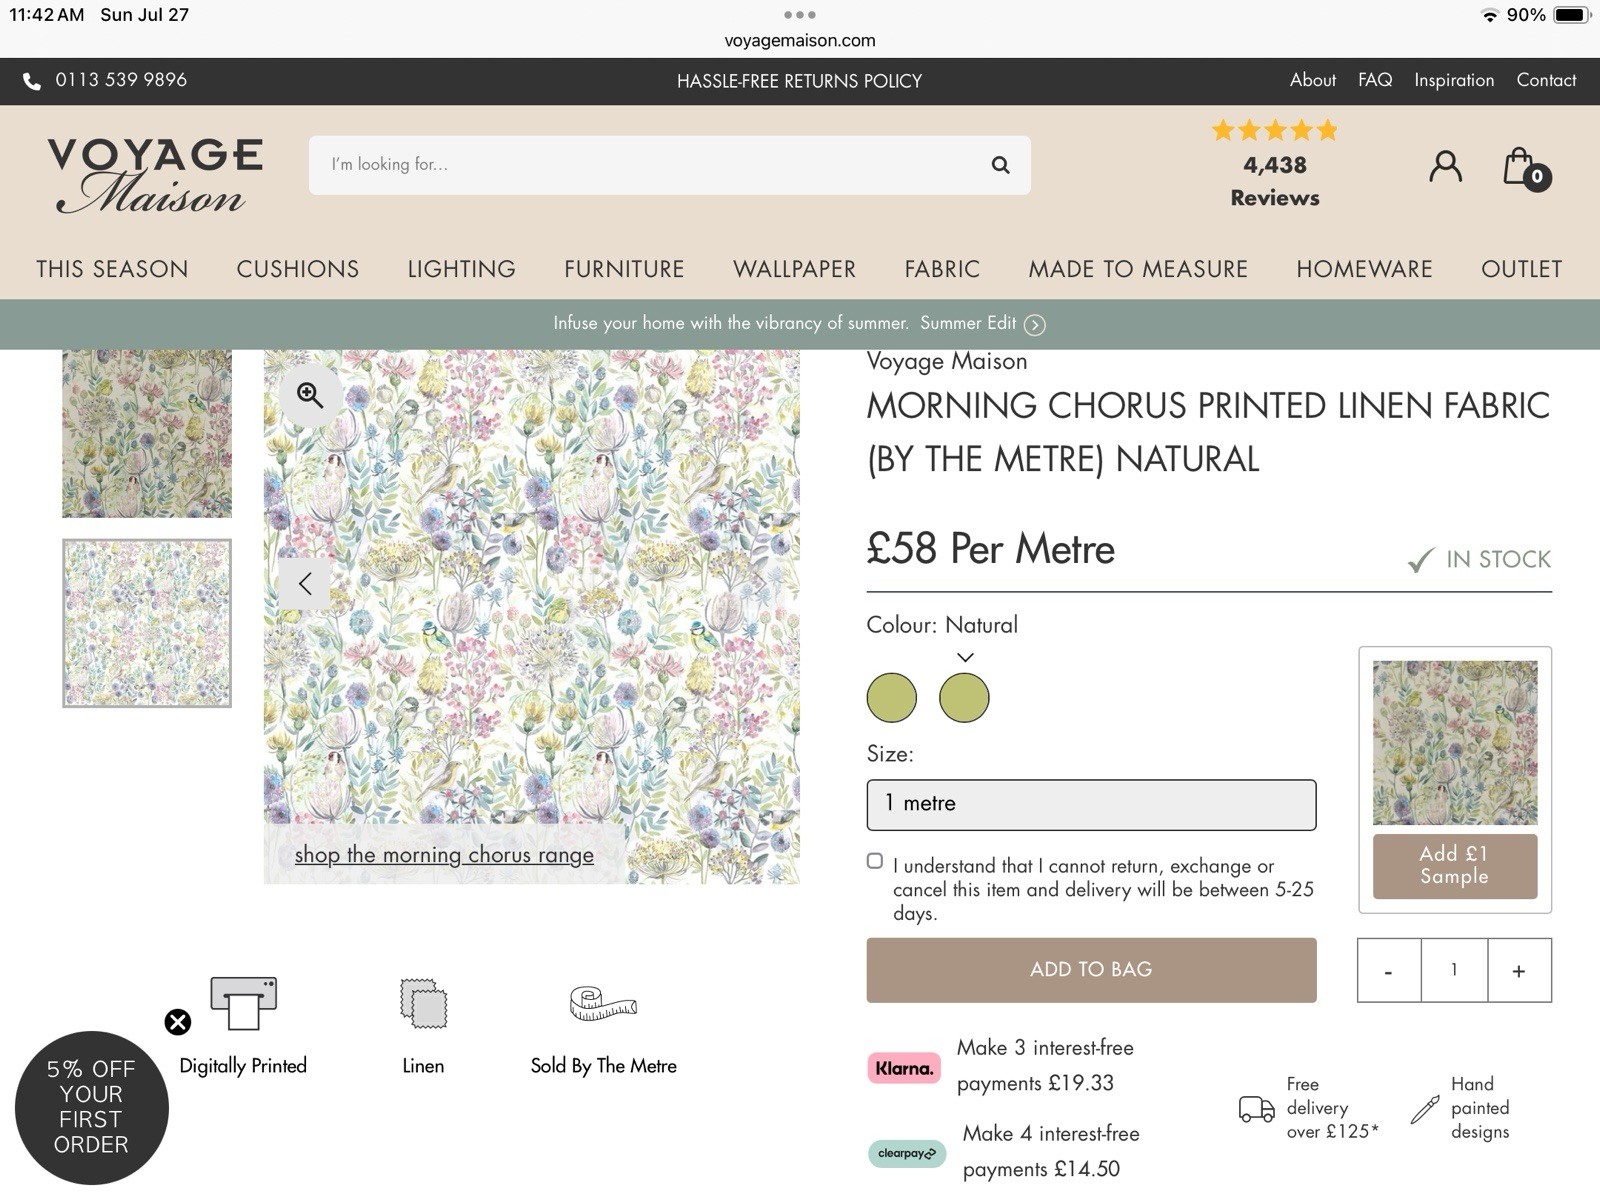Open the Inspiration link
Image resolution: width=1600 pixels, height=1200 pixels.
coord(1454,80)
